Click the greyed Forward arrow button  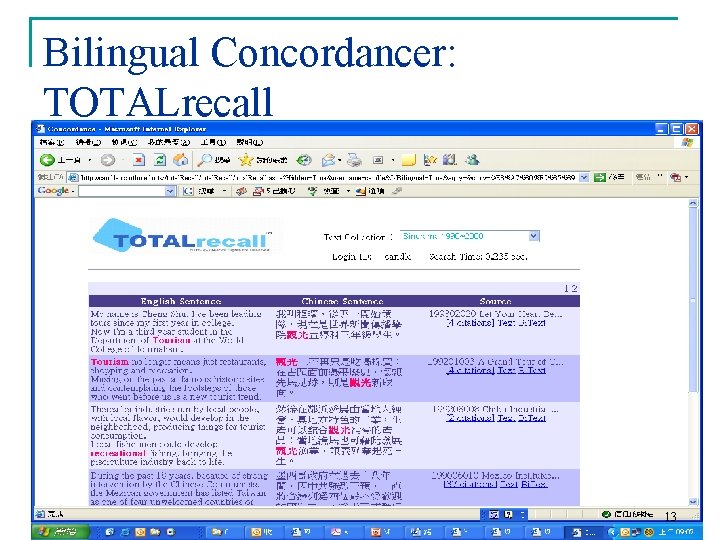coord(108,160)
